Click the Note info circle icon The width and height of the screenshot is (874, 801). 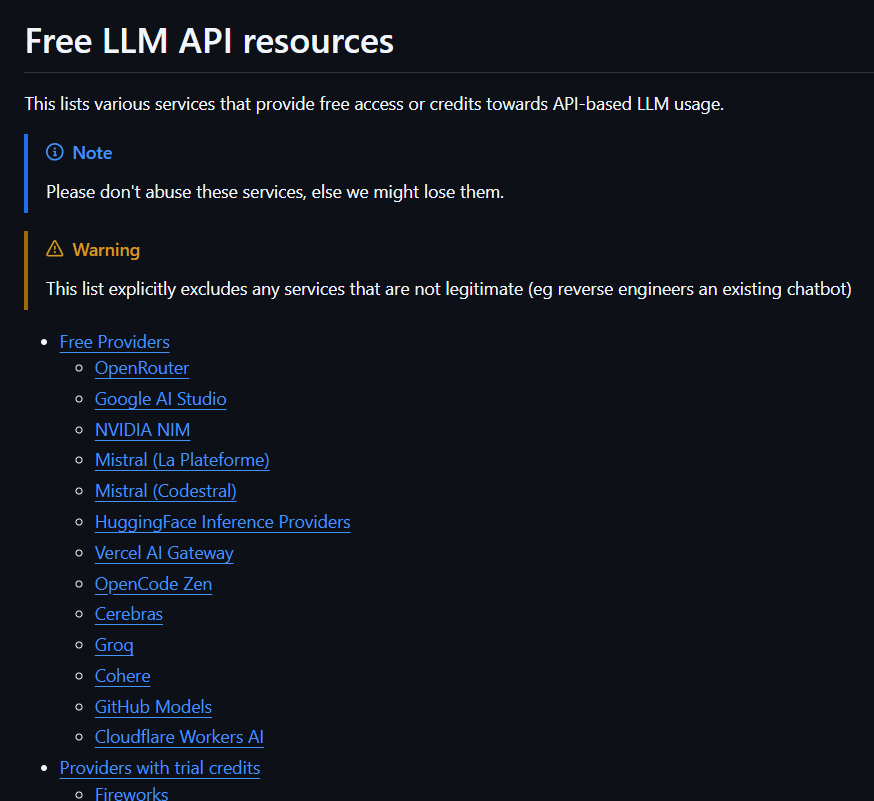point(55,152)
